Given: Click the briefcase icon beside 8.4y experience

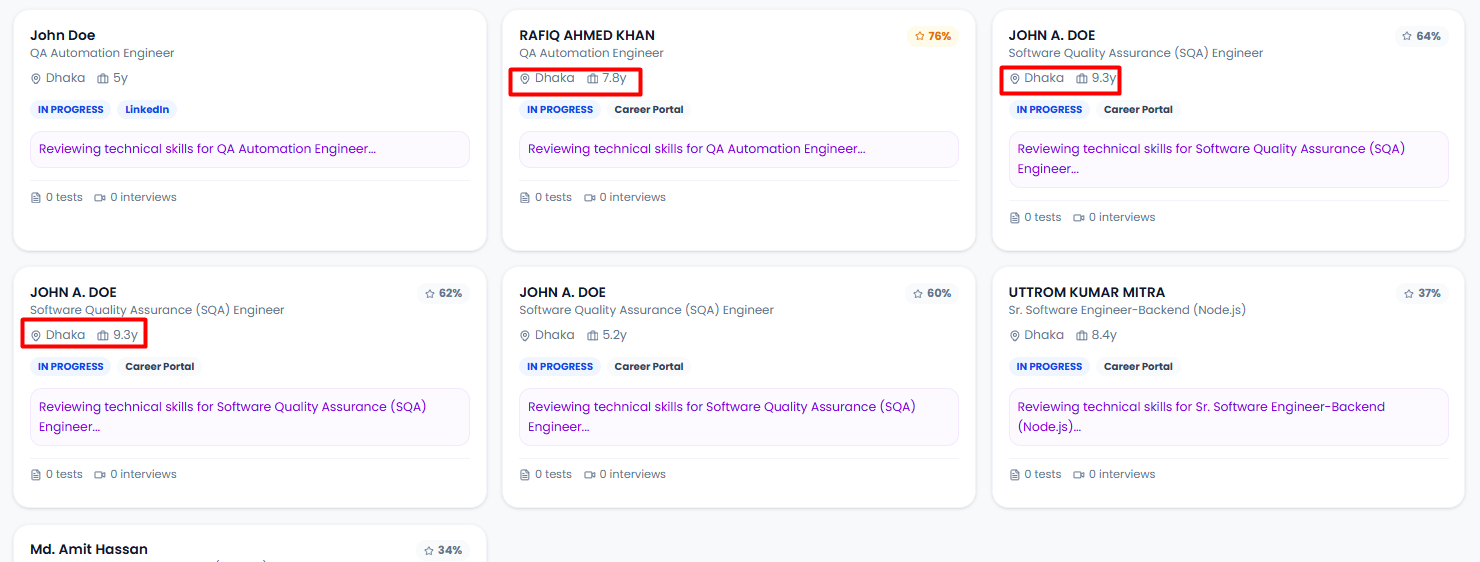Looking at the screenshot, I should pos(1082,336).
